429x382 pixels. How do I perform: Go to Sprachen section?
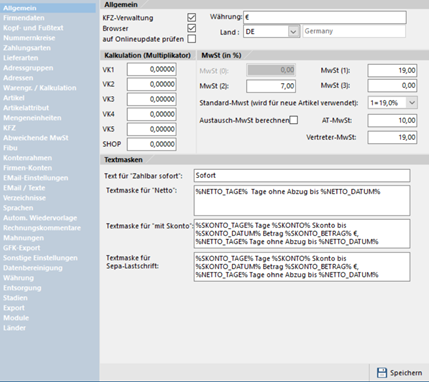(18, 208)
